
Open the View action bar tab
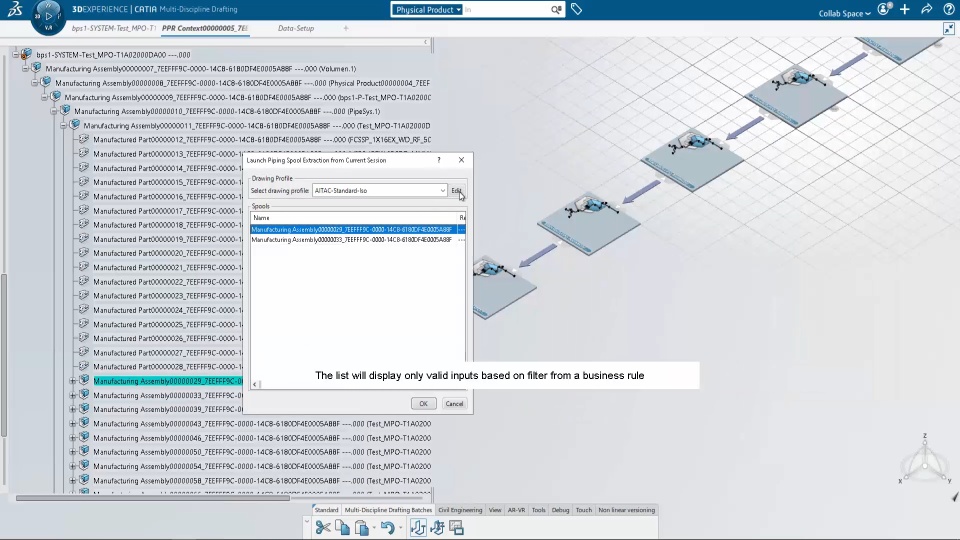tap(495, 509)
